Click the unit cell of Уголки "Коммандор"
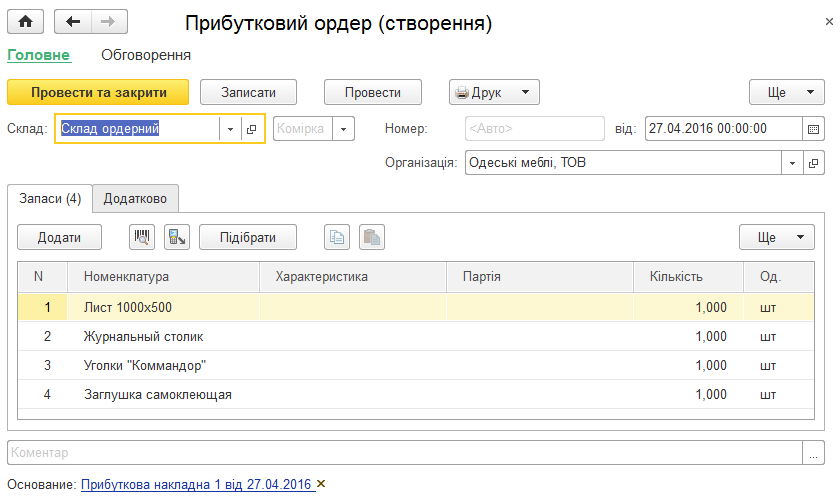840x500 pixels. click(779, 365)
